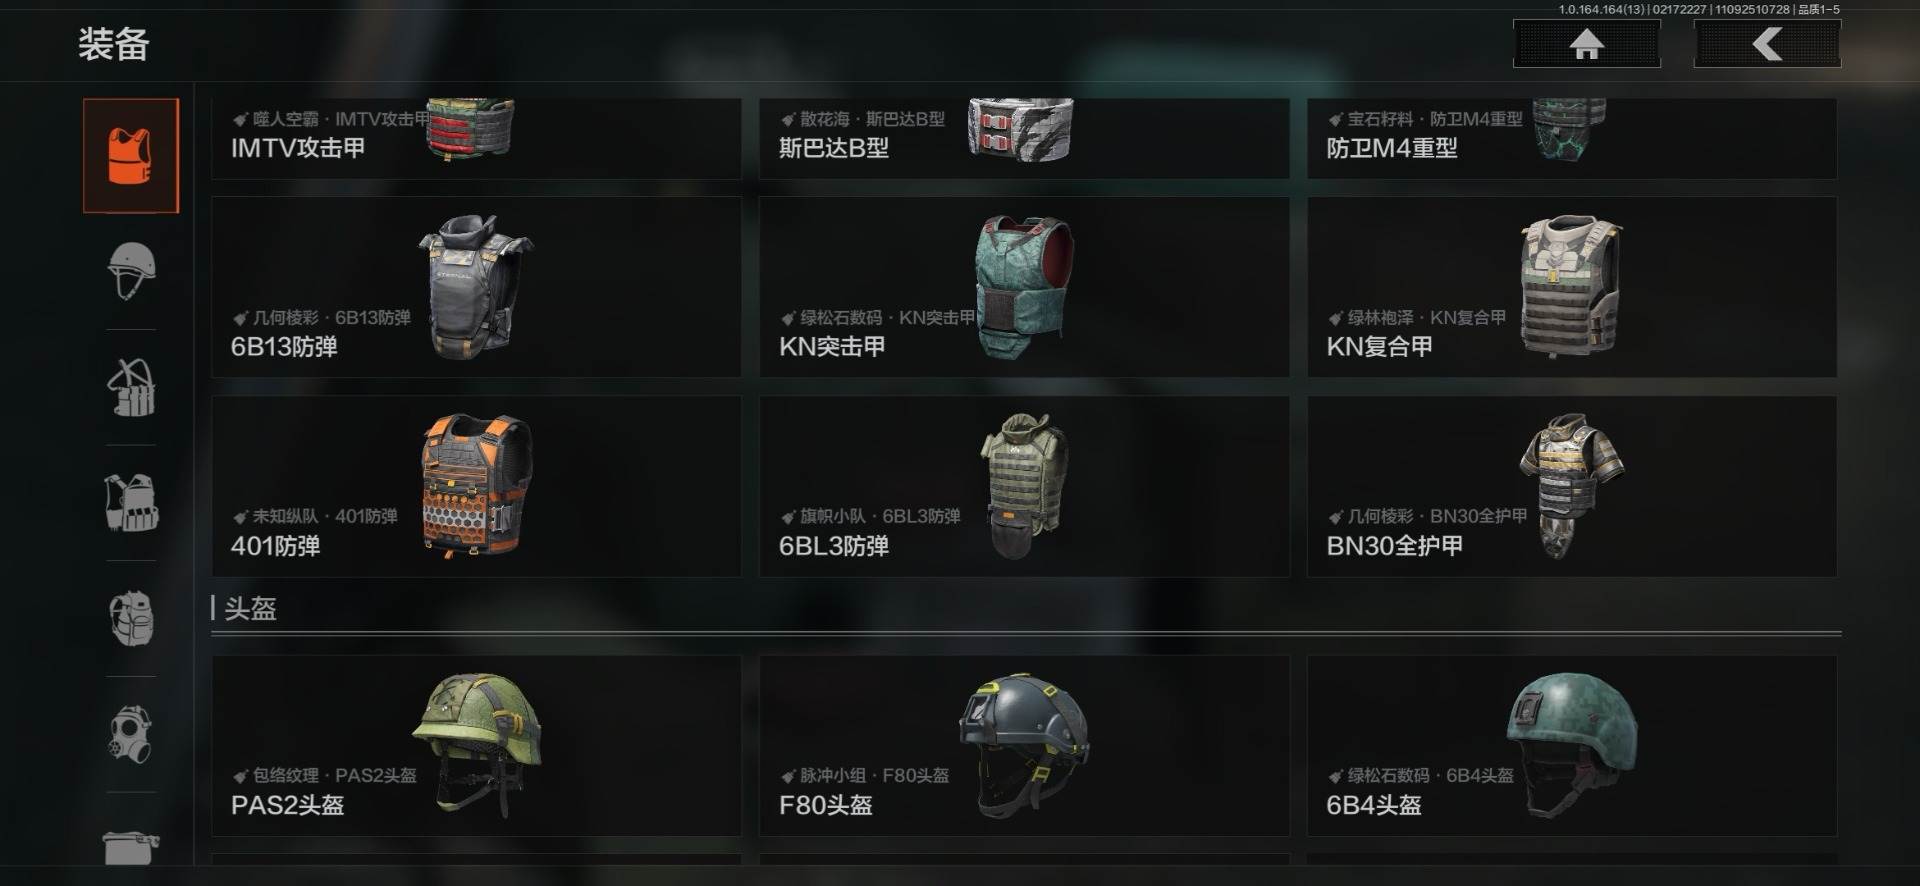This screenshot has height=886, width=1920.
Task: Choose the BN30全护甲 armor item
Action: click(x=1572, y=486)
